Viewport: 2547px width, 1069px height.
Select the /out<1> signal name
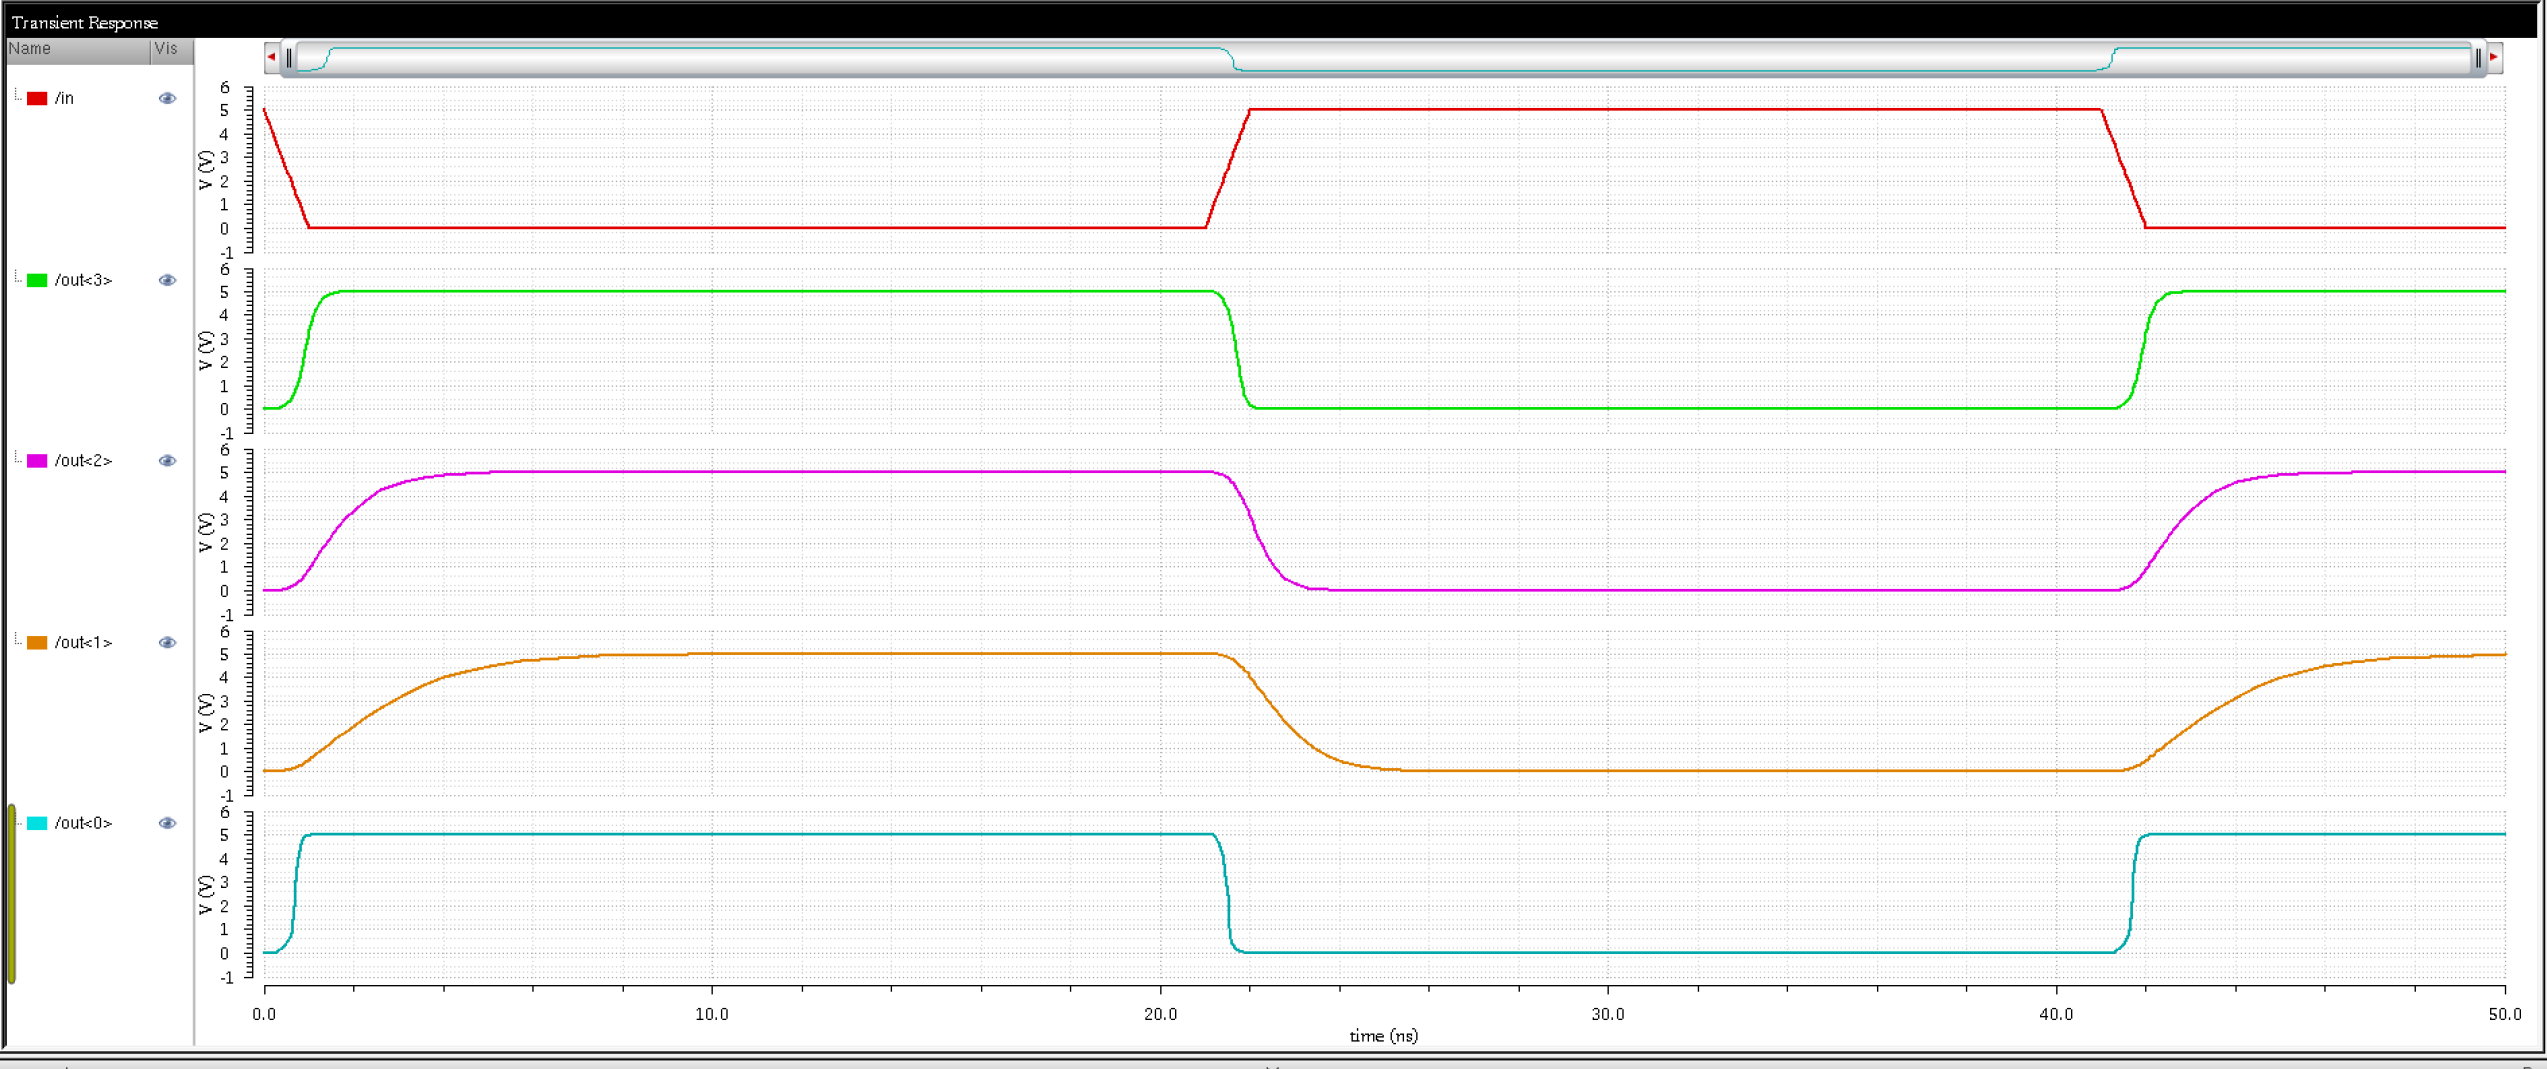[x=83, y=643]
